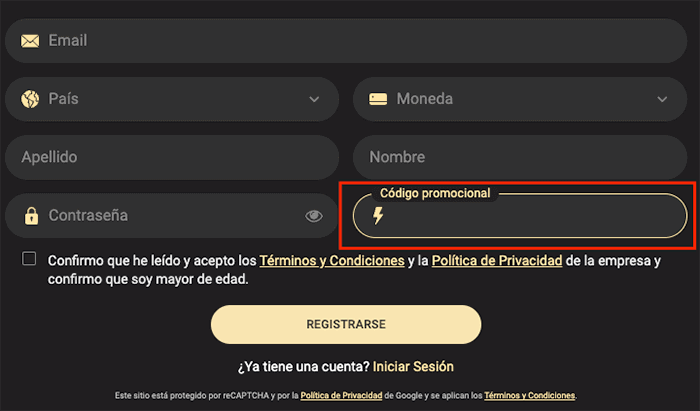Screen dimensions: 700x411
Task: Click the padlock icon in Contraseña field
Action: coord(31,215)
